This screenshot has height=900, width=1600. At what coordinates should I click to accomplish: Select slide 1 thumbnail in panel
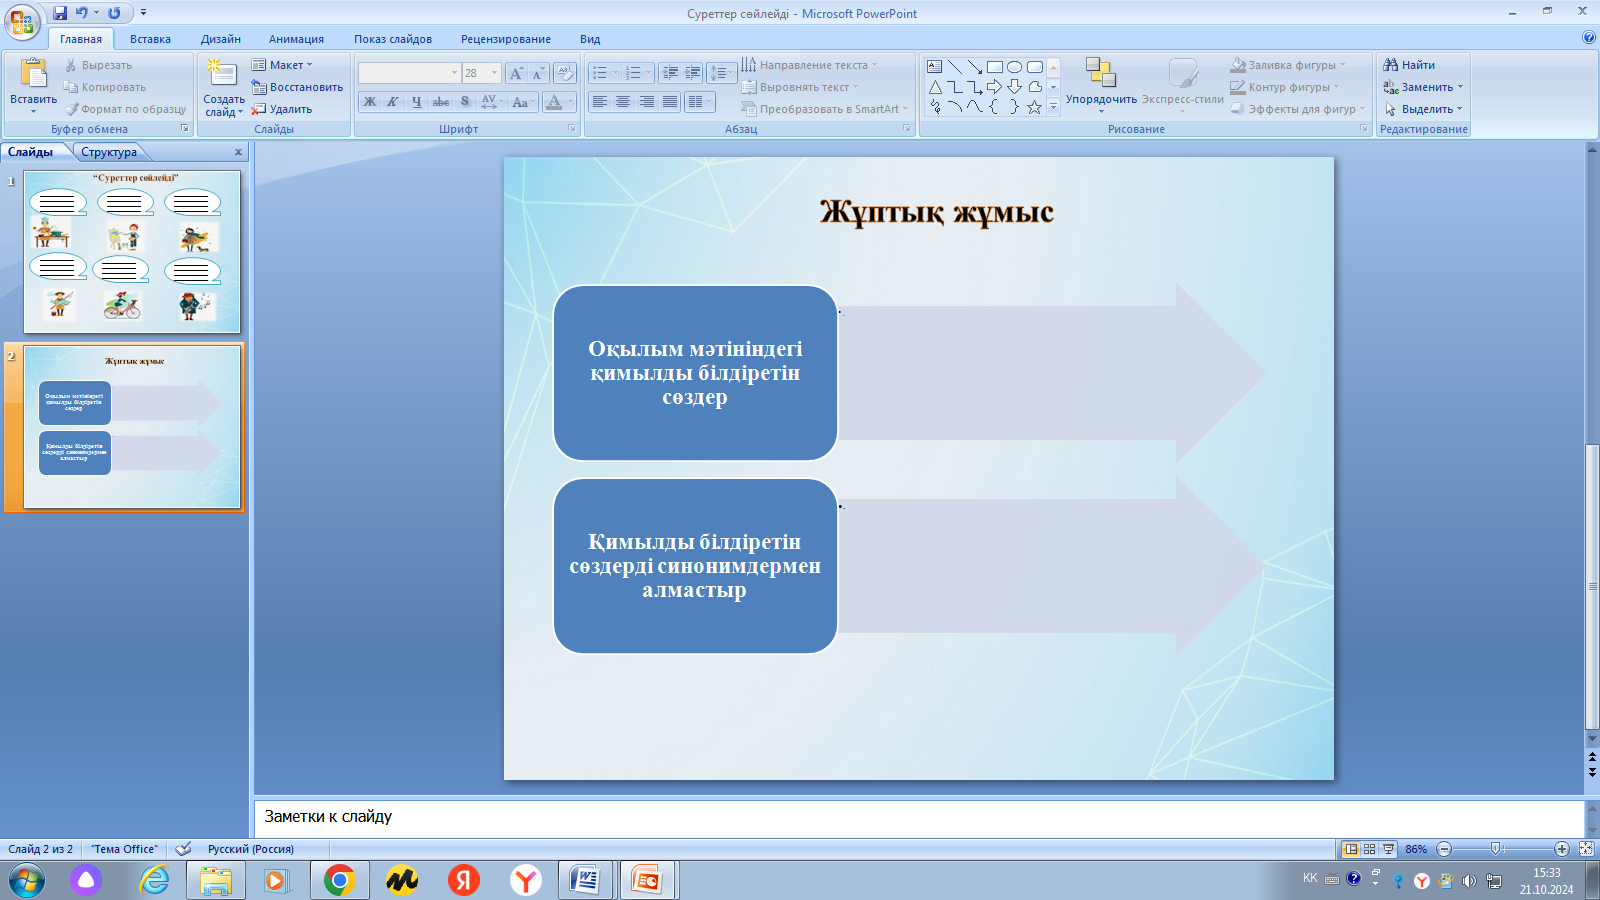132,251
